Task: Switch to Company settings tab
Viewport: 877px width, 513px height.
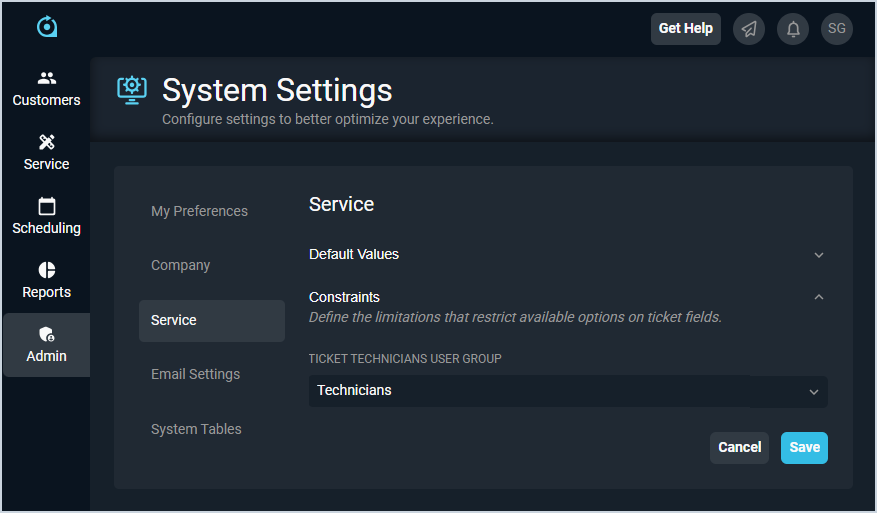Action: (x=180, y=265)
